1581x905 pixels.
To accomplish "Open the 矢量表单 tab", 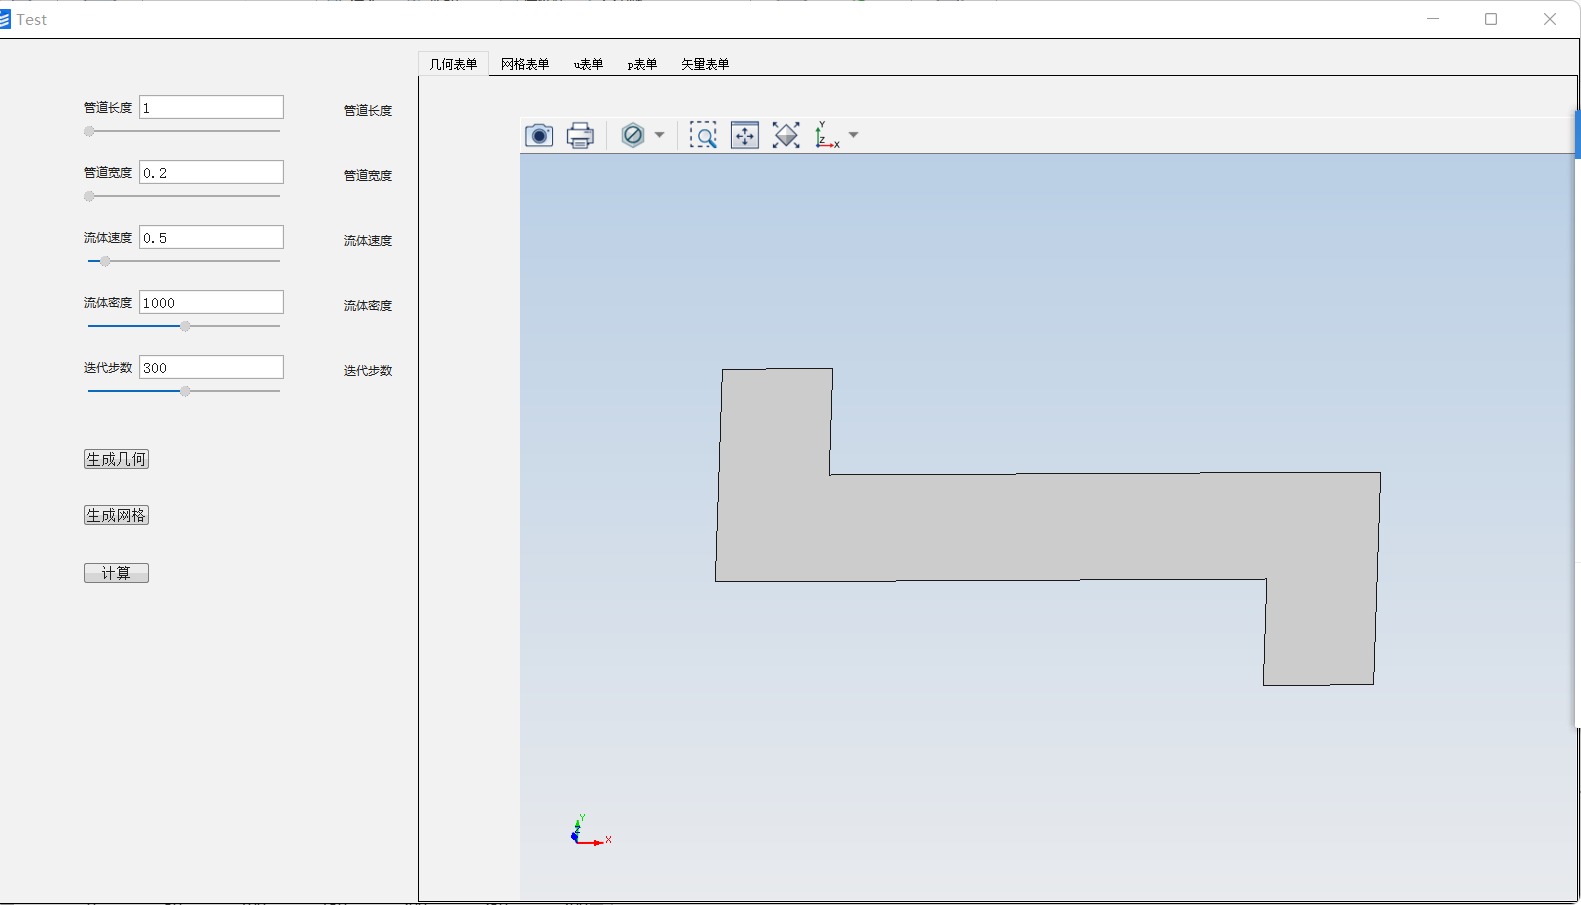I will [705, 64].
